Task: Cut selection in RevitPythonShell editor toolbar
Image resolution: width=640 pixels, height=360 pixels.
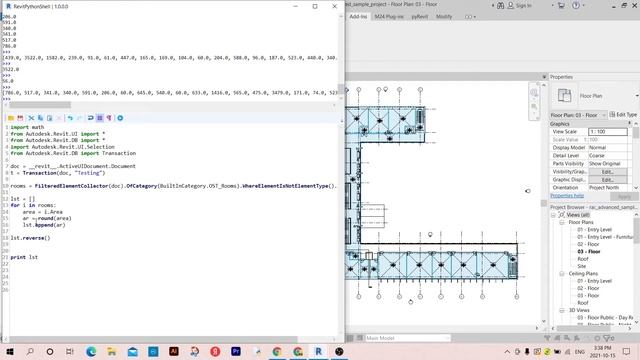Action: point(31,118)
